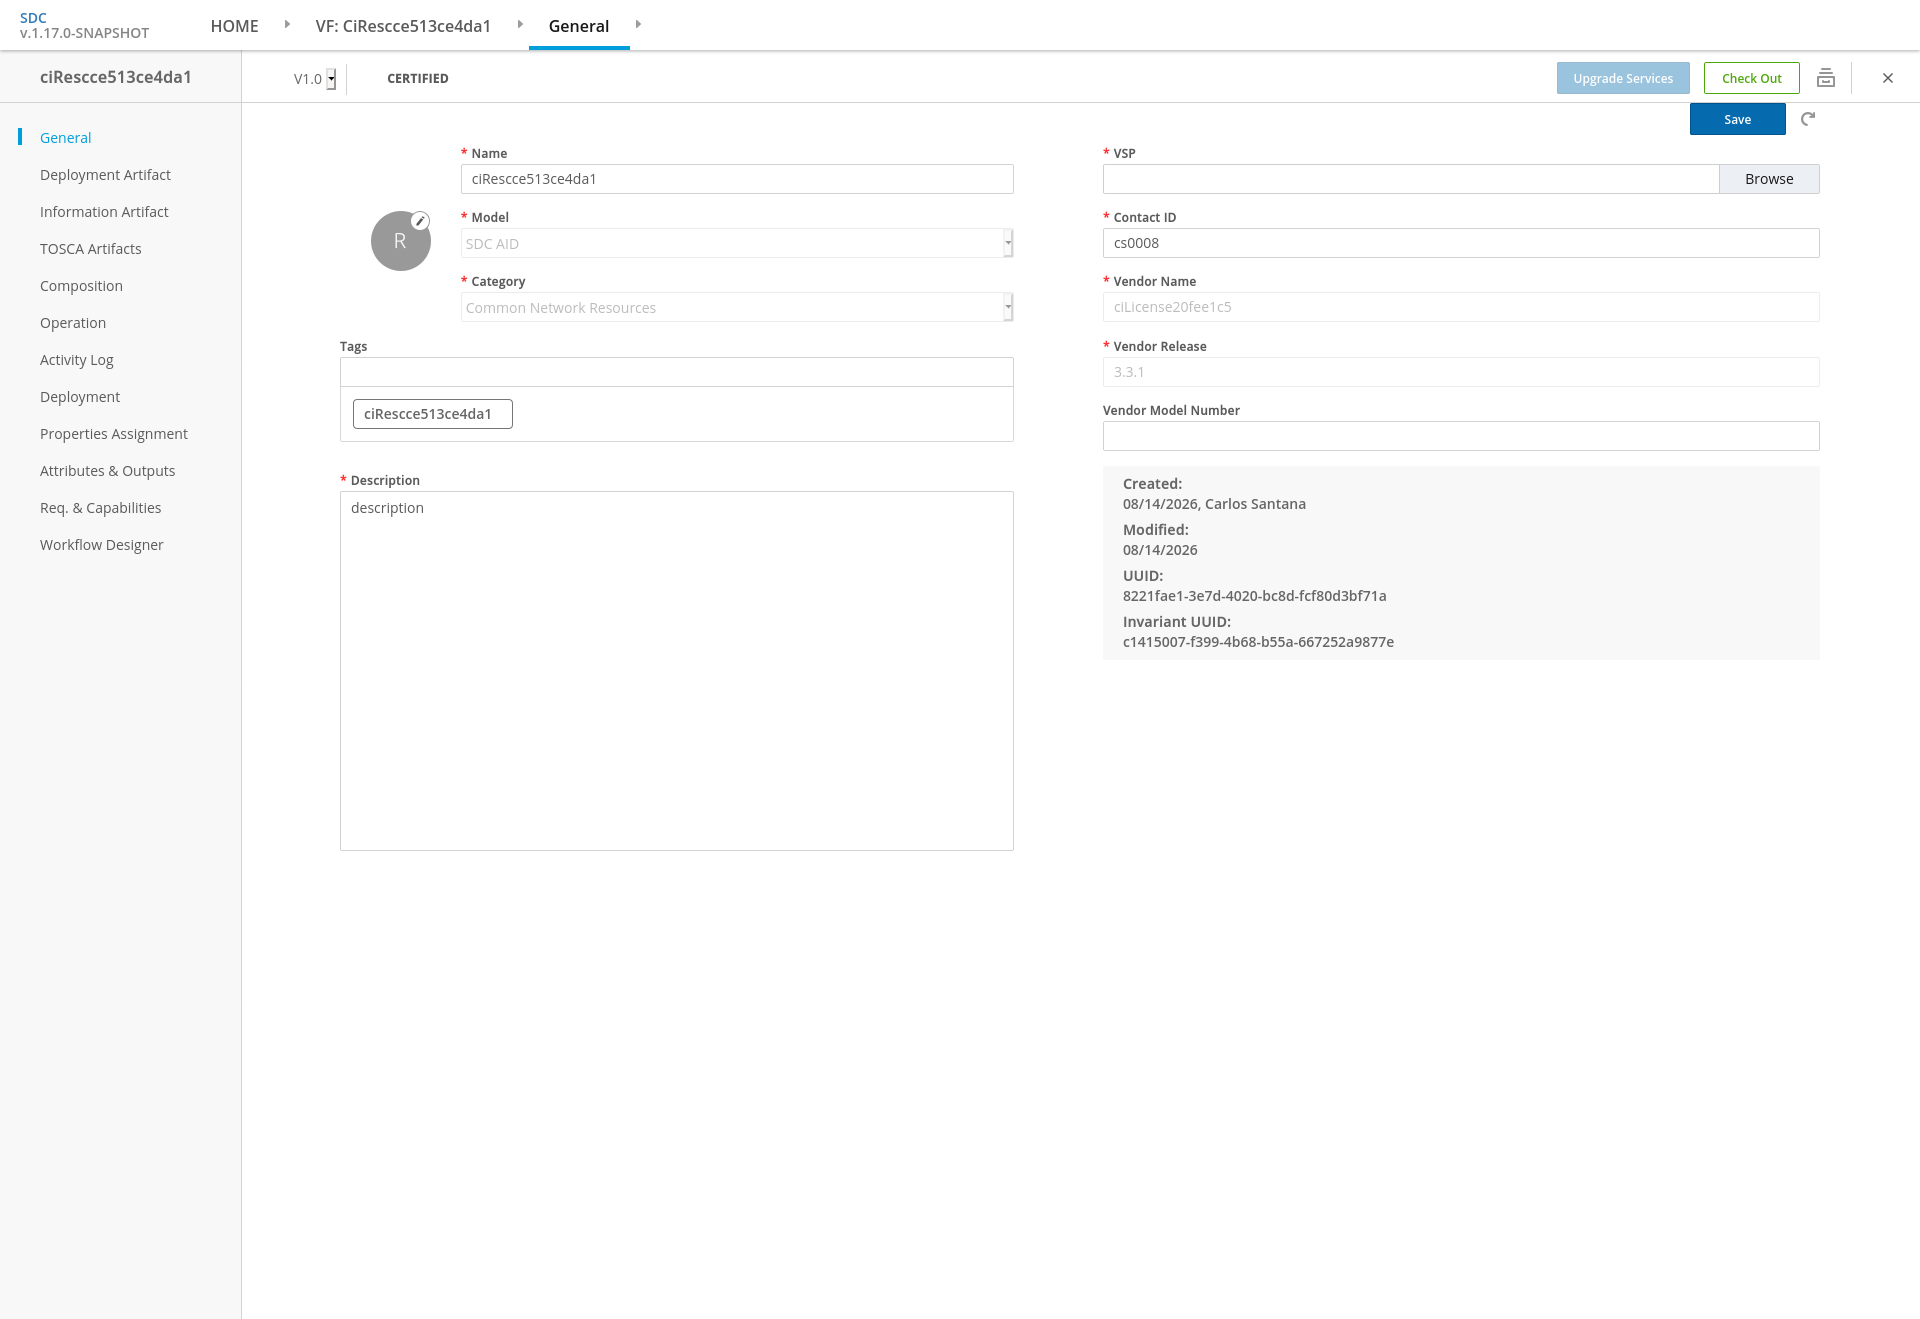Open Deployment section in sidebar
Screen dimensions: 1920x1319
(80, 397)
